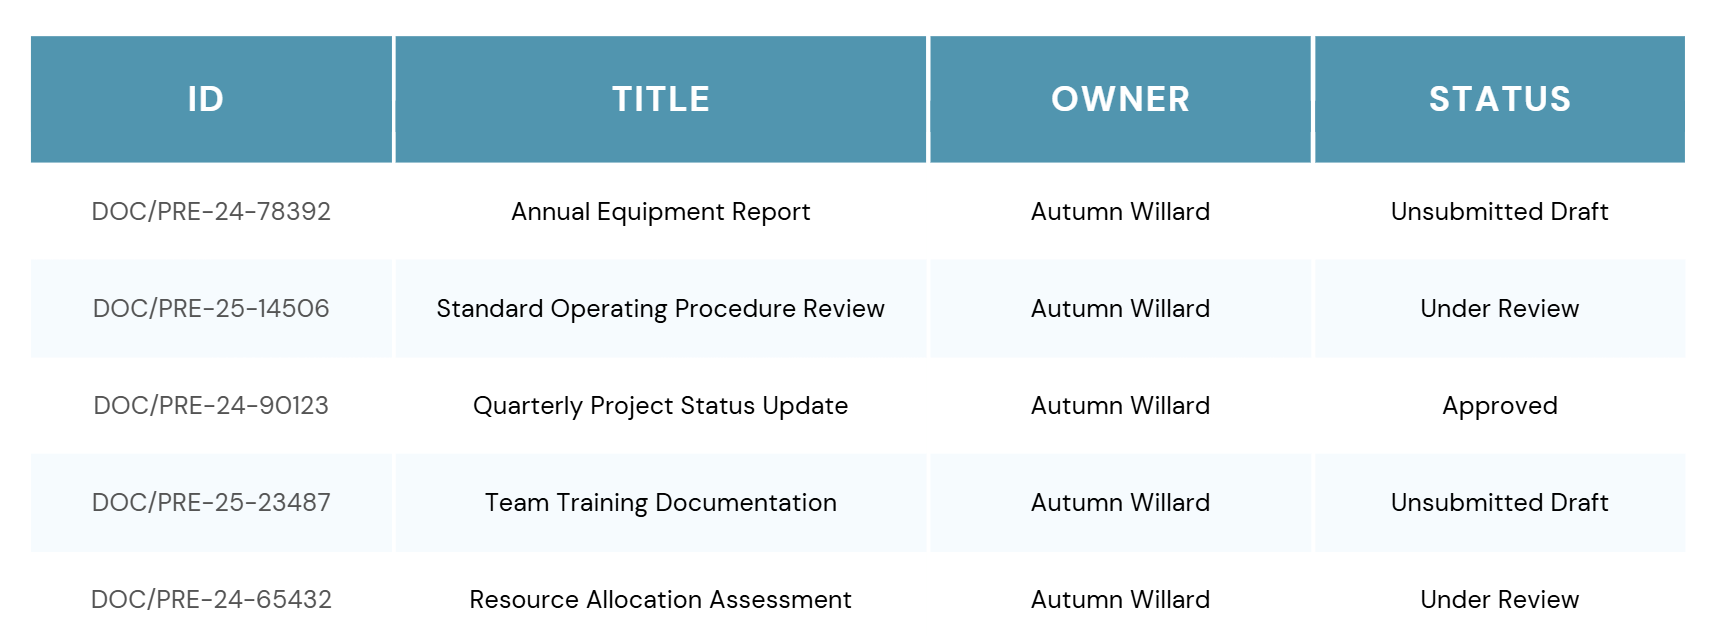Open document DOC/PRE-24-78392
This screenshot has width=1720, height=636.
coord(211,212)
